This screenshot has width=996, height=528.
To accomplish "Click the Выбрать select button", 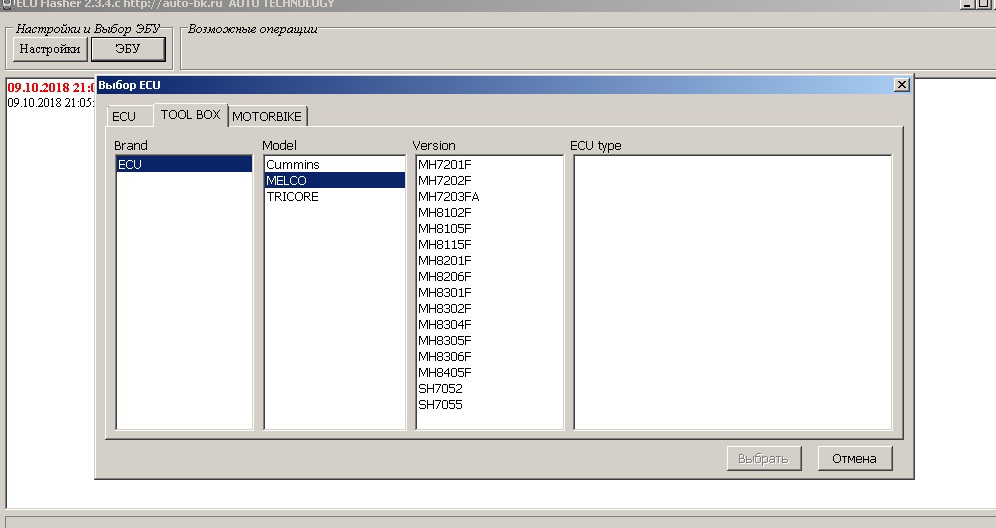I will pos(764,458).
